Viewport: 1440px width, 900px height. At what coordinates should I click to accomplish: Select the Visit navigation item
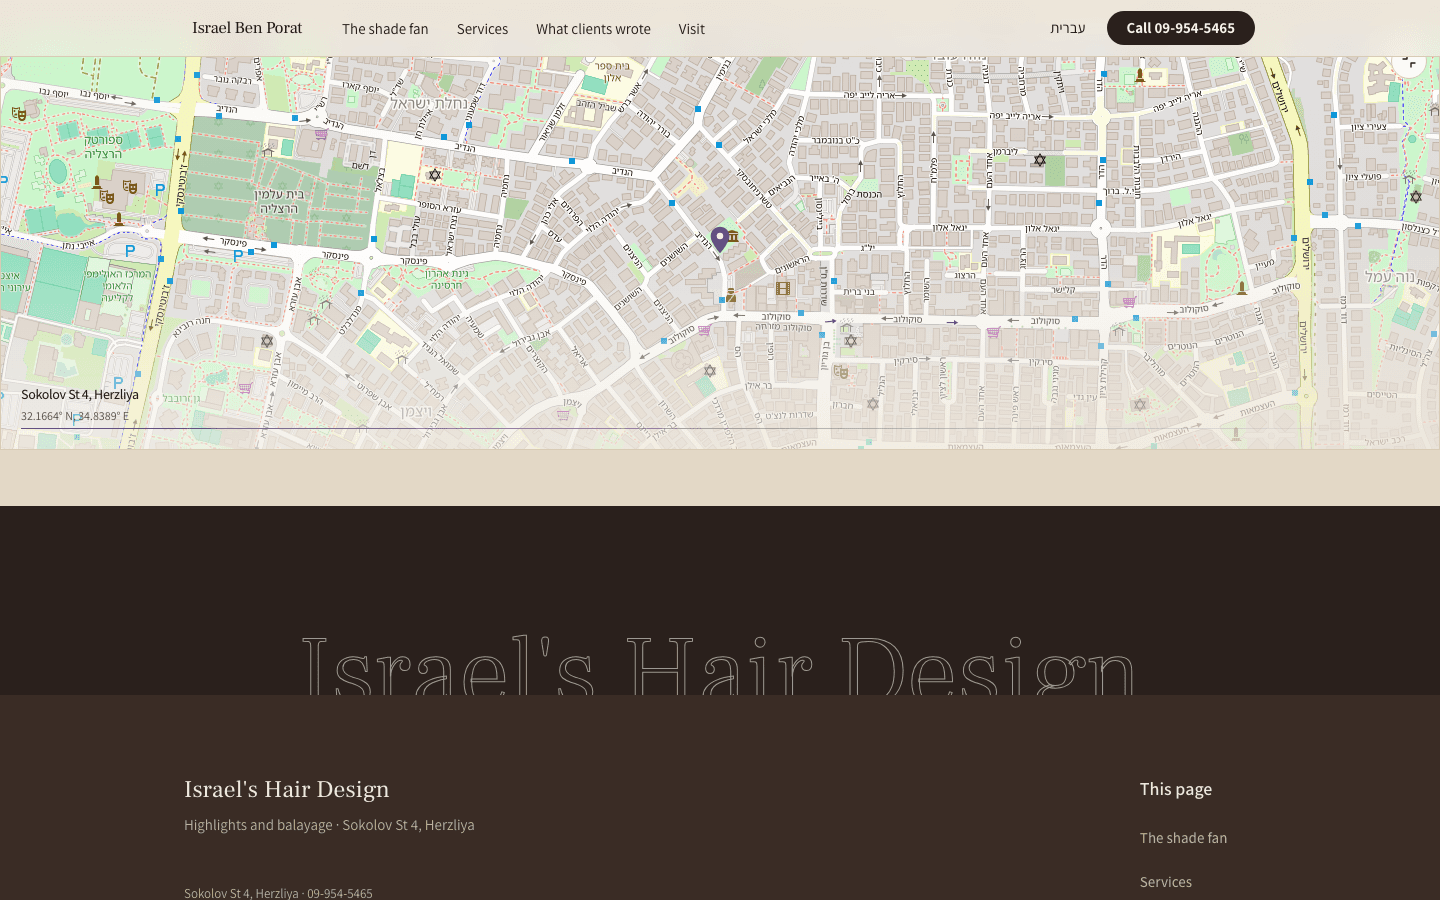(691, 29)
